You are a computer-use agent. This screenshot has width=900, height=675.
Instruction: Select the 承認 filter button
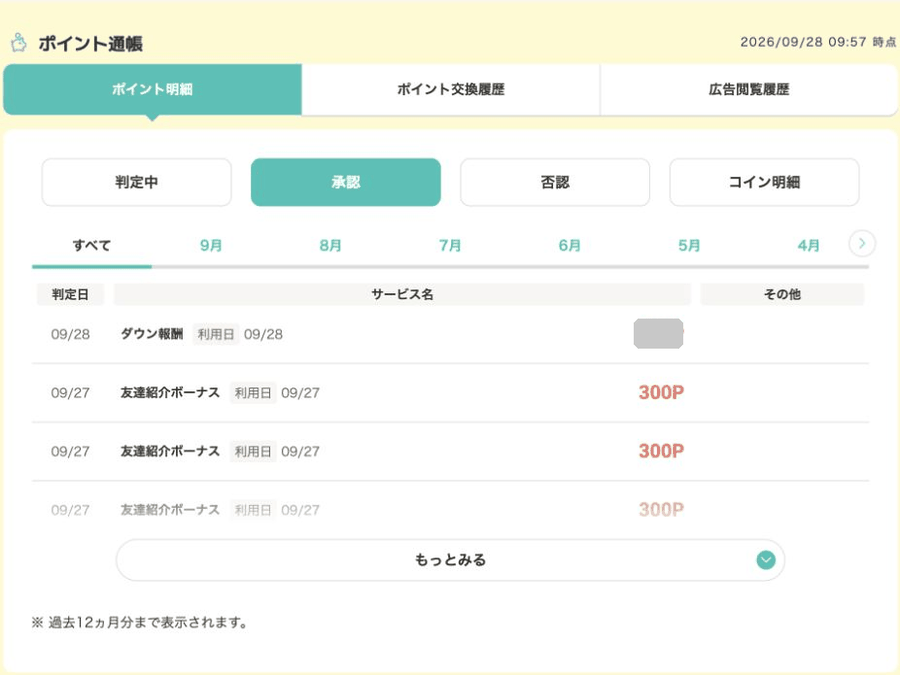[x=346, y=182]
